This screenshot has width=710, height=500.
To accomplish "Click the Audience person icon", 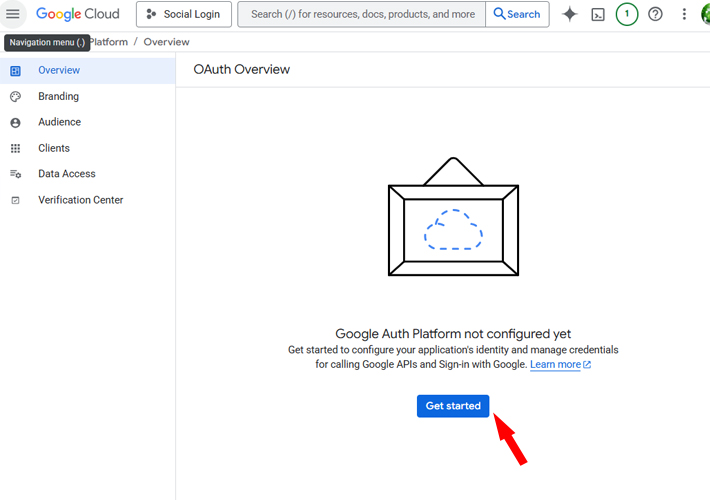I will click(15, 123).
